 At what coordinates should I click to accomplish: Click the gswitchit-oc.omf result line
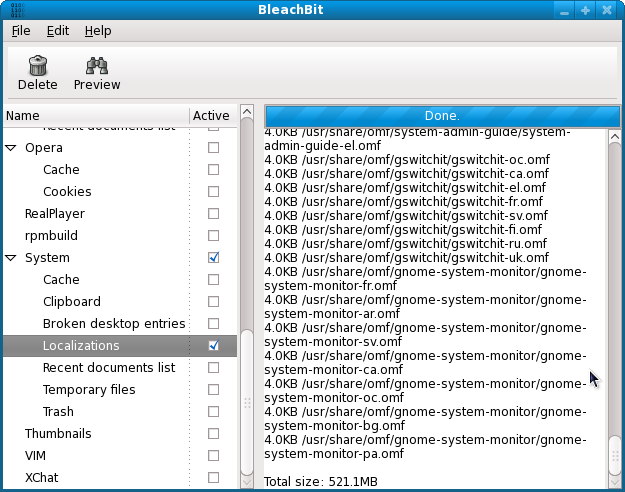(407, 159)
